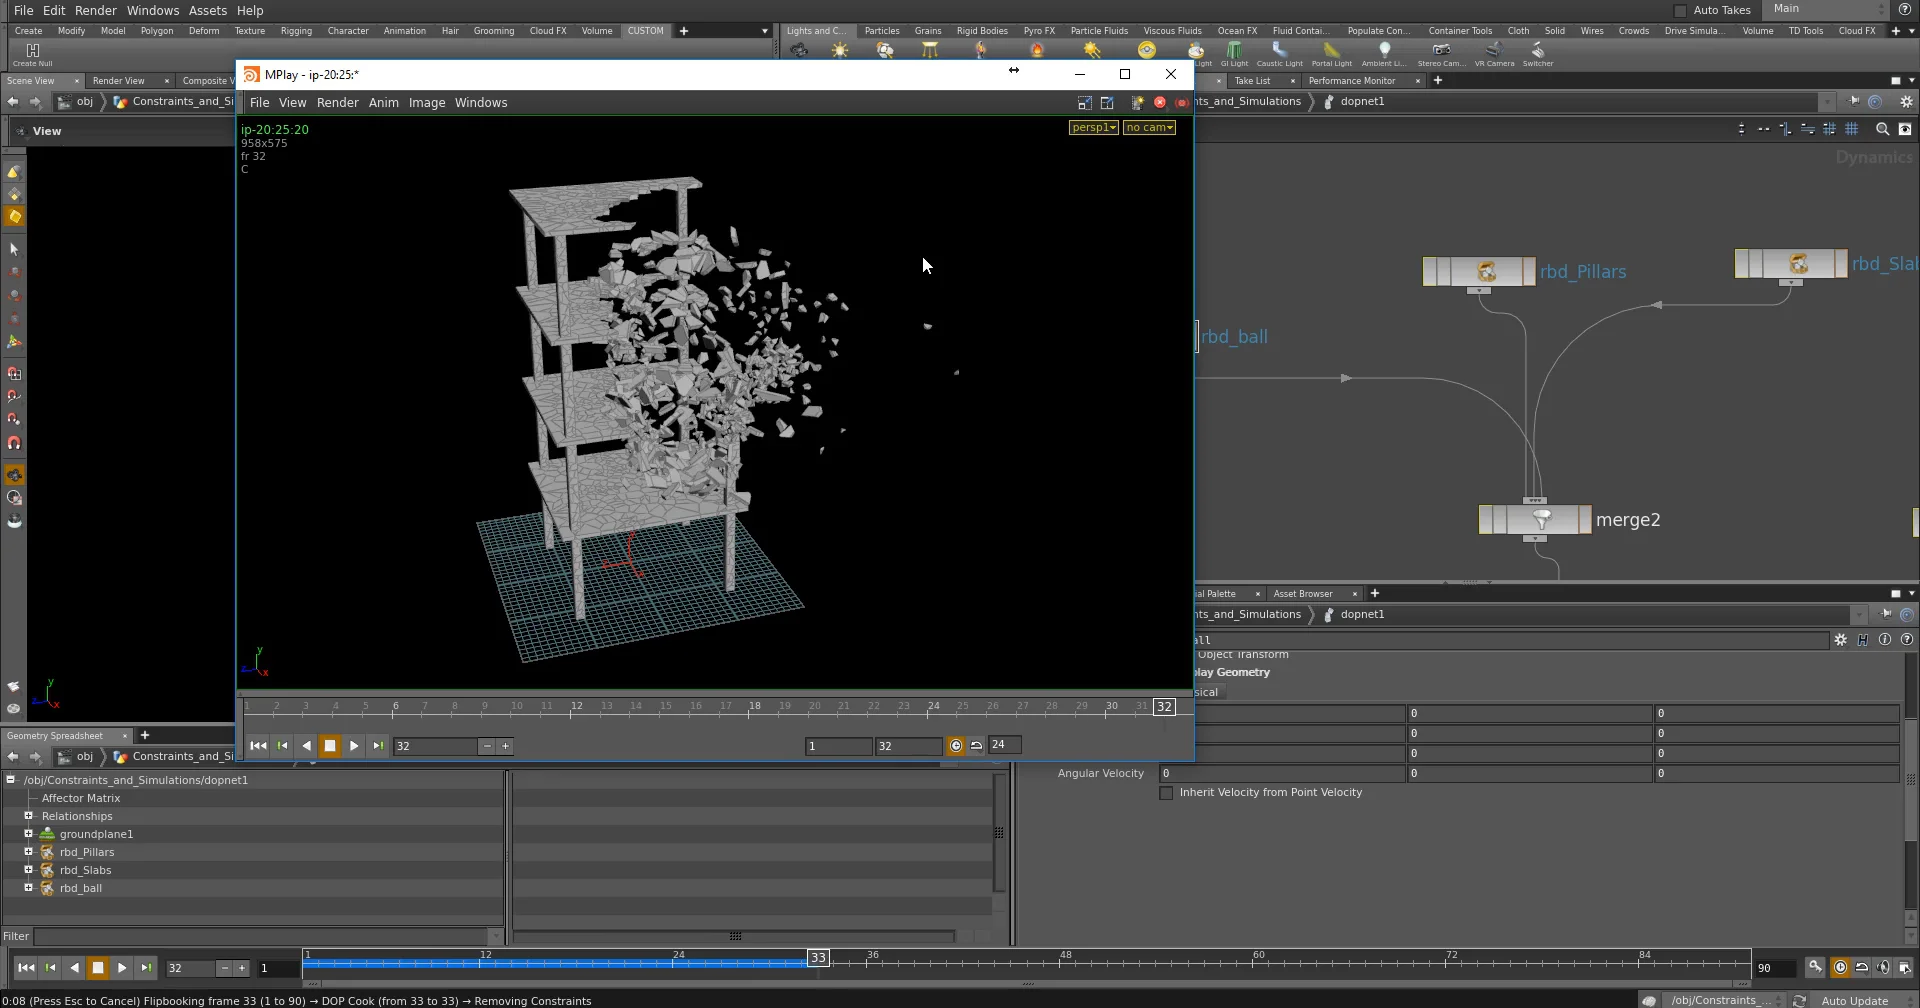Enable Inherit Velocity from Point Velocity
The height and width of the screenshot is (1008, 1920).
[x=1166, y=793]
